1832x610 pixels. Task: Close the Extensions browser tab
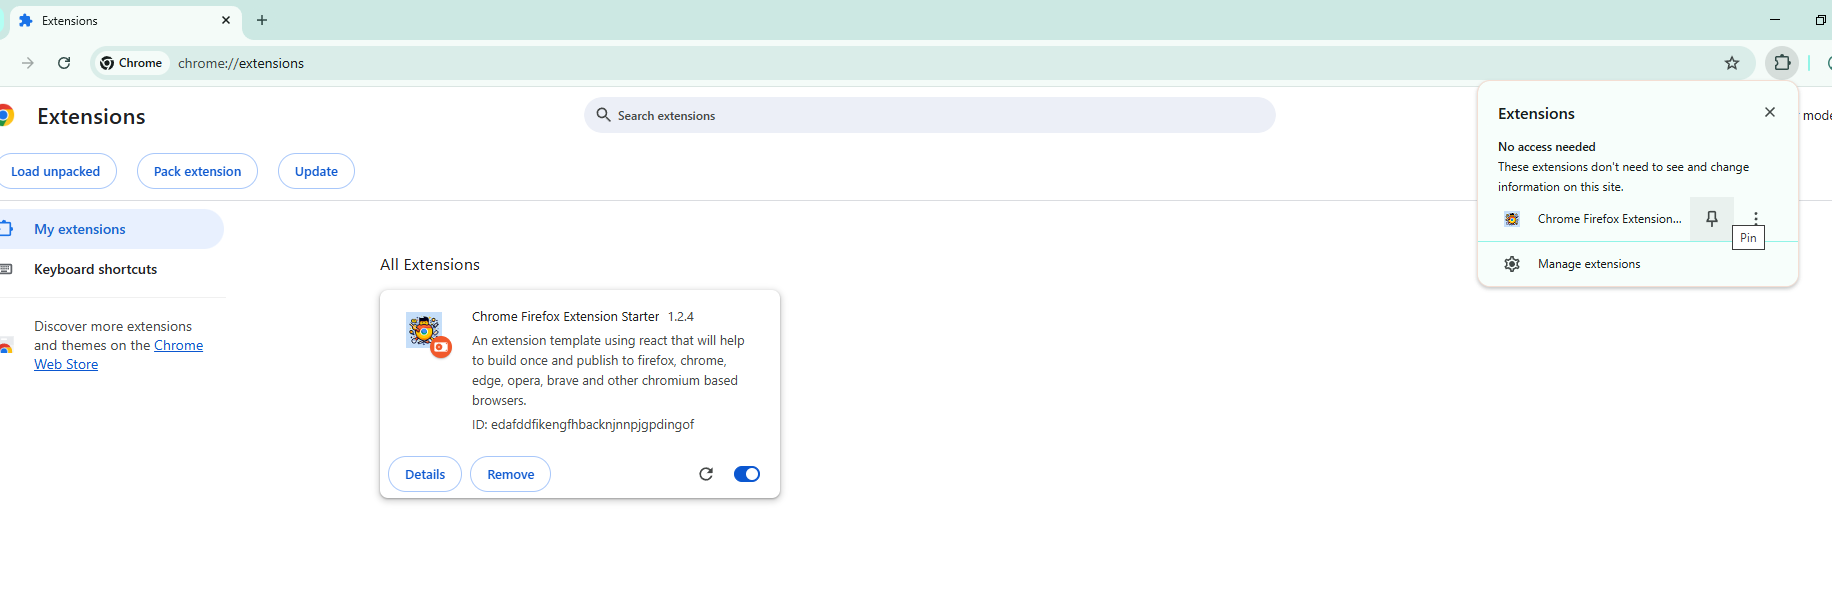(x=226, y=20)
